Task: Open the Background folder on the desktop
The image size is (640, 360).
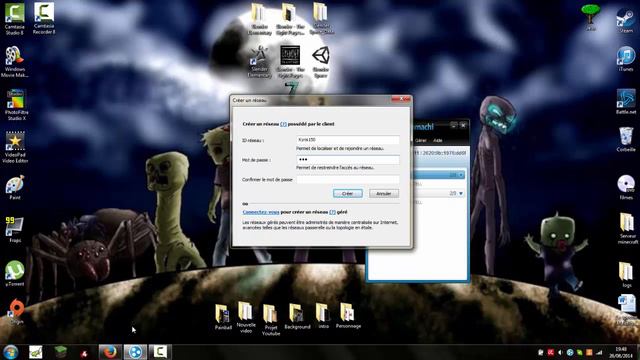Action: coord(297,316)
